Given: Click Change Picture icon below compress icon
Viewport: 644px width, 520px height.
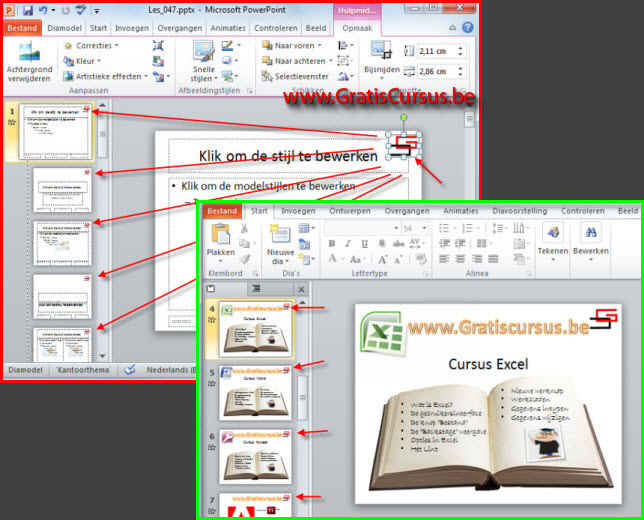Looking at the screenshot, I should tap(158, 61).
